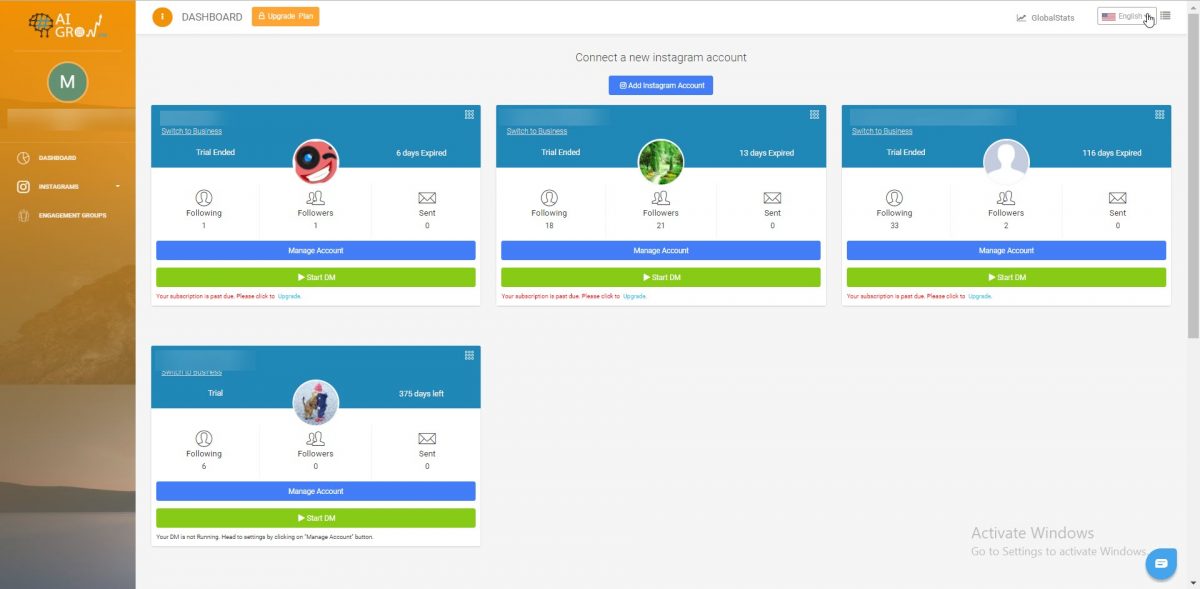Click the Sent envelope icon on trial card
The width and height of the screenshot is (1200, 589).
pyautogui.click(x=427, y=439)
